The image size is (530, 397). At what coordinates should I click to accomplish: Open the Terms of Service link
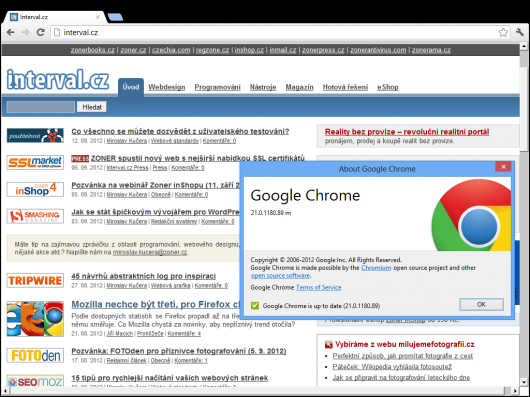(x=318, y=288)
